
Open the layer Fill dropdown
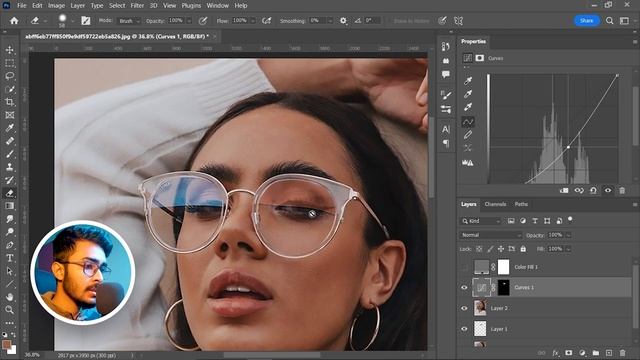569,249
